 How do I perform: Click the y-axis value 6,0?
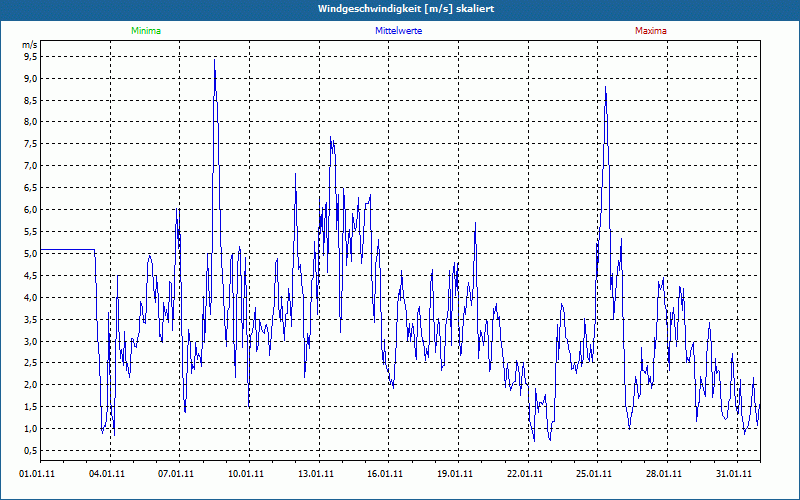(31, 210)
